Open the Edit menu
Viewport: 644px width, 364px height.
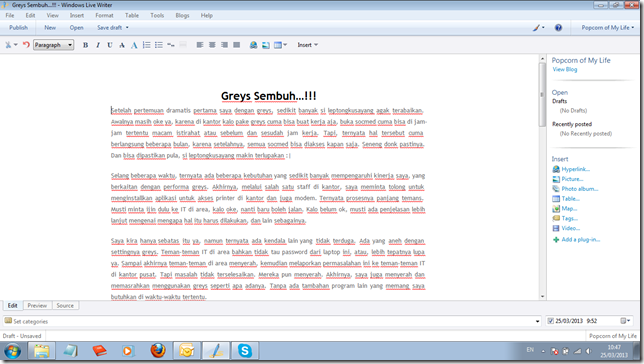pos(30,15)
